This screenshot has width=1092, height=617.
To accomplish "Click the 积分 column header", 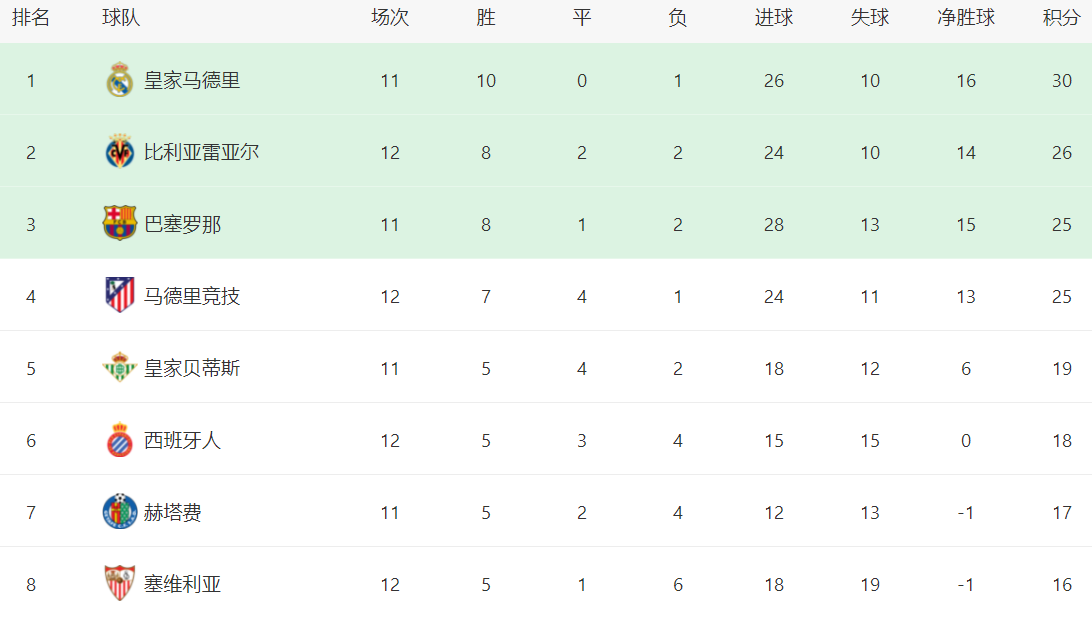I will 1061,18.
